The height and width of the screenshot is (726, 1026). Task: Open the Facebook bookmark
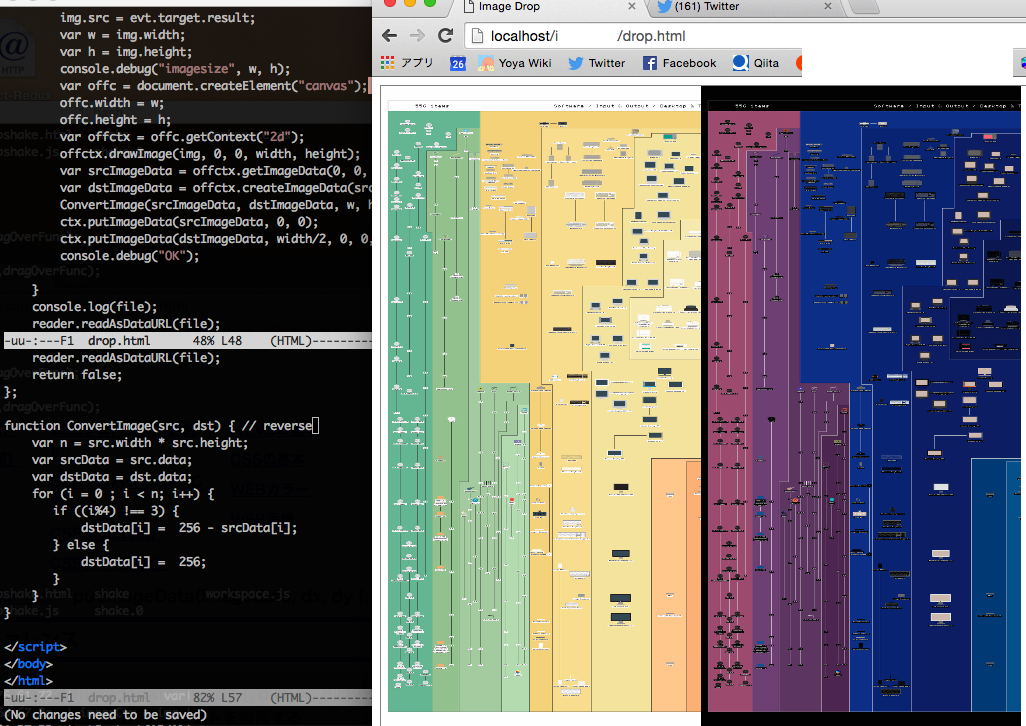[679, 63]
